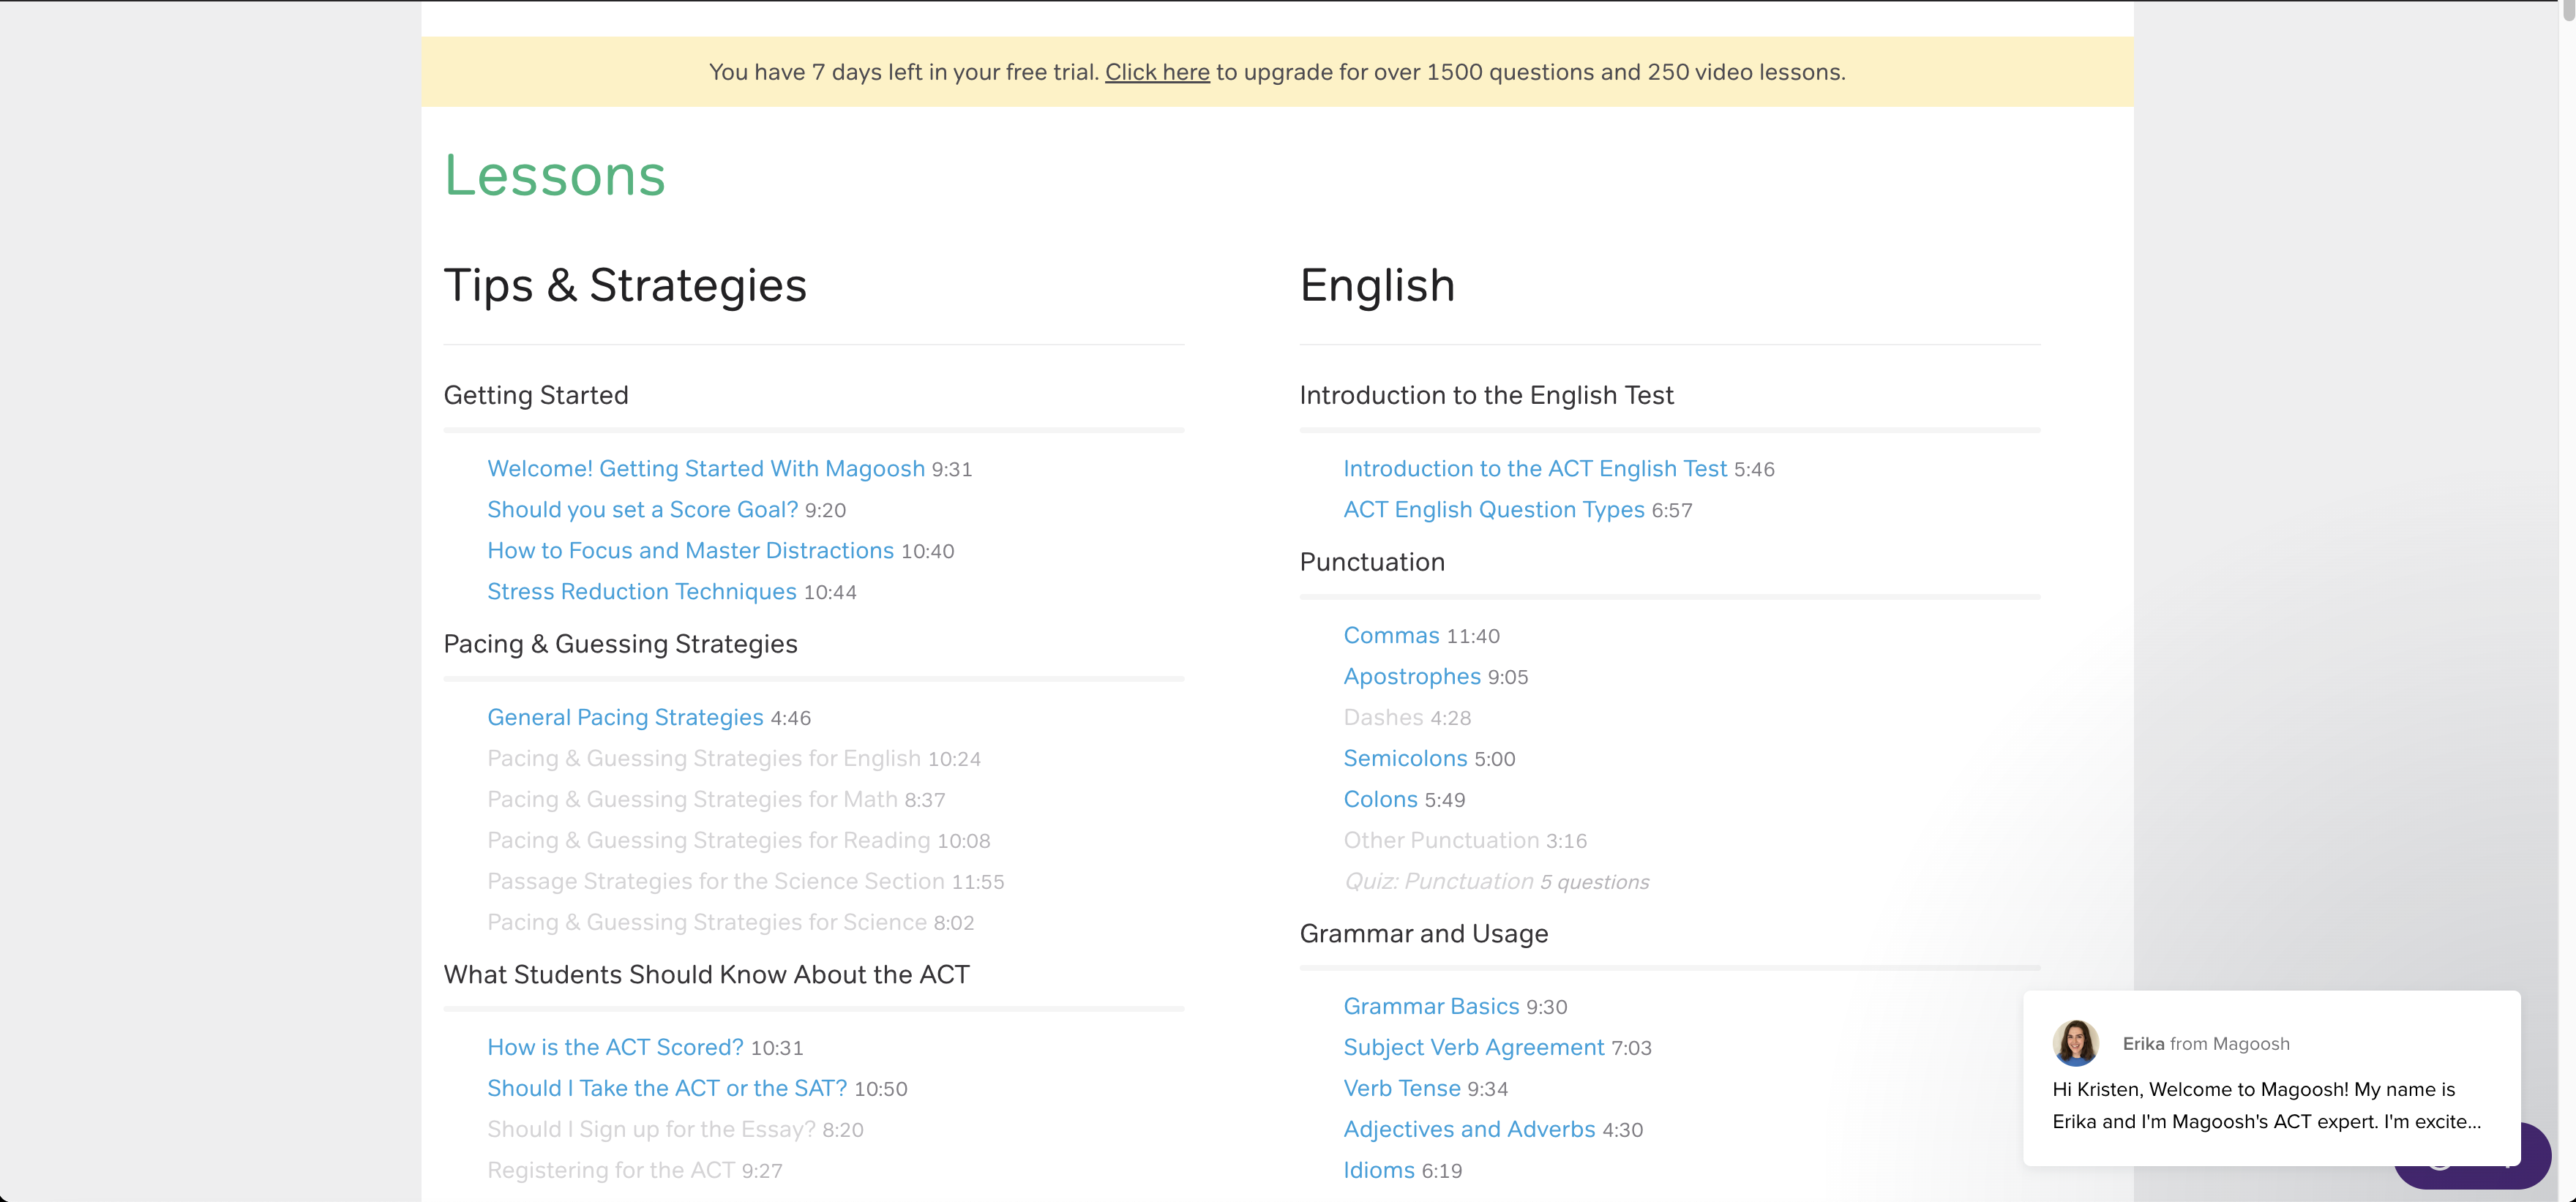
Task: Click the 'Click here' upgrade link
Action: pyautogui.click(x=1157, y=72)
